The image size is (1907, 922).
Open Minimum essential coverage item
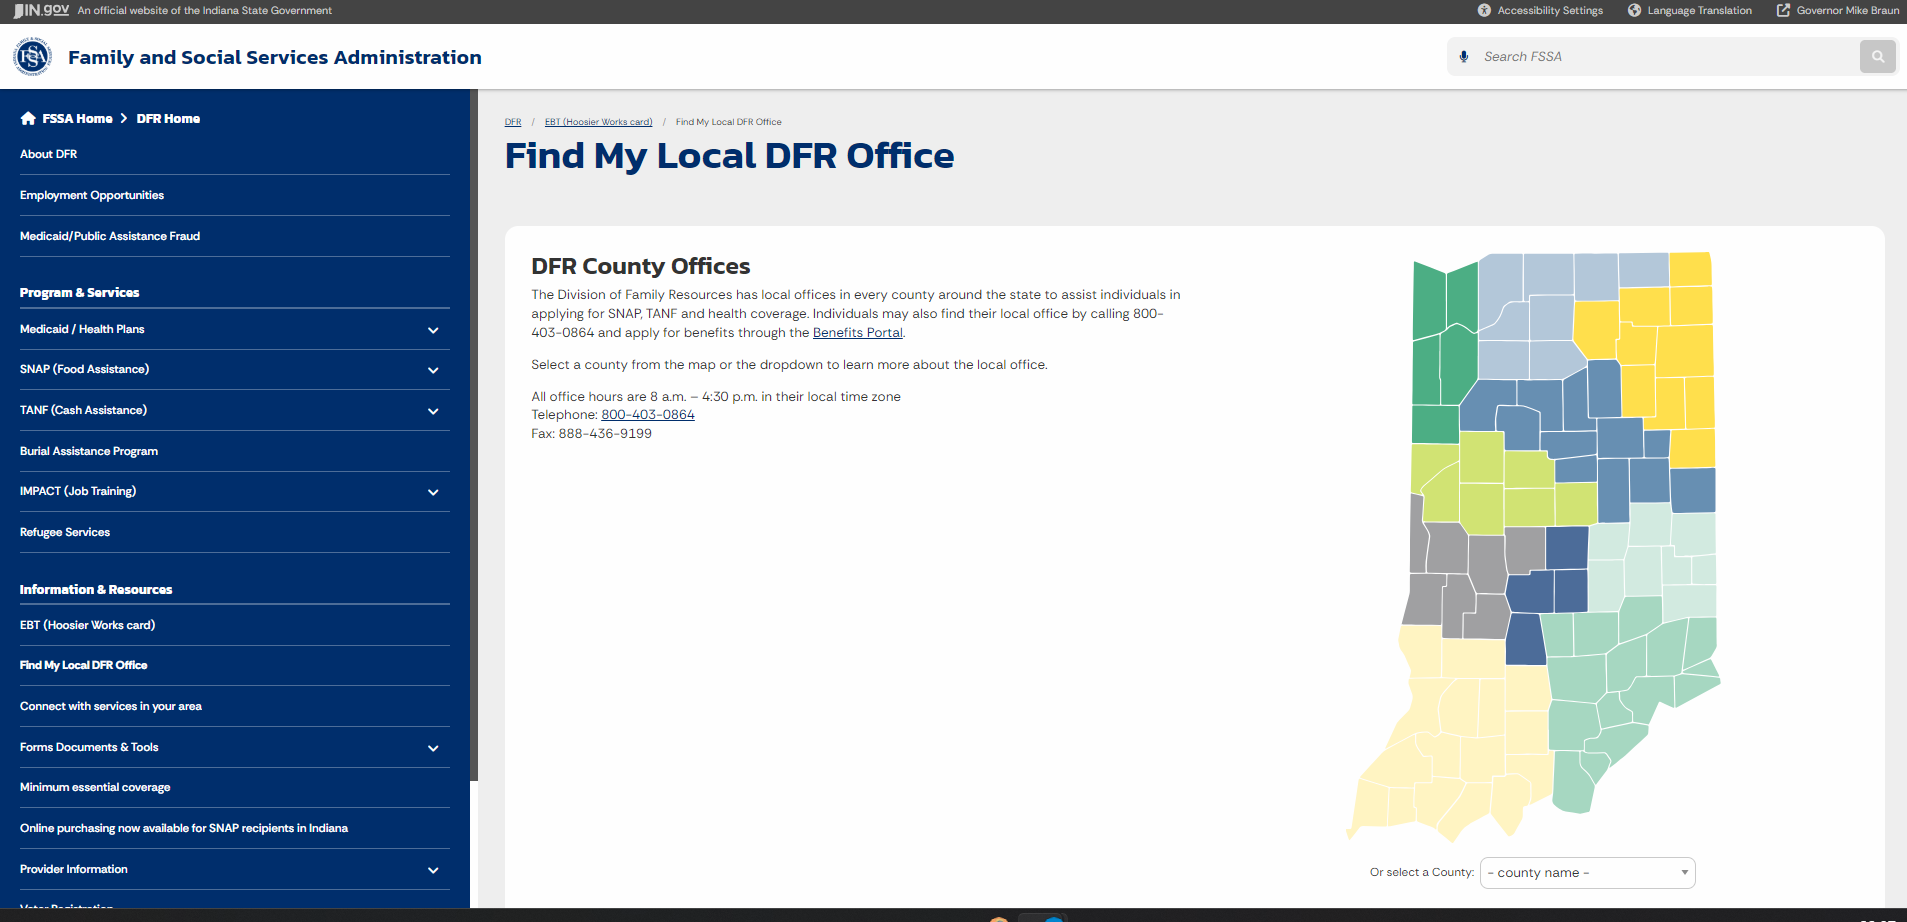95,787
